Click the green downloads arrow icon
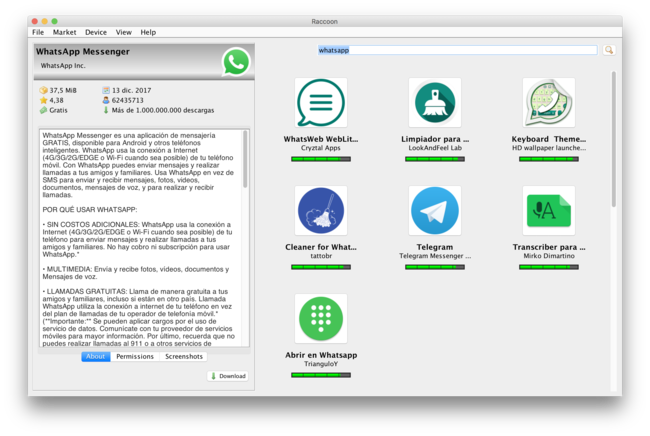Viewport: 650px width, 436px height. point(106,110)
